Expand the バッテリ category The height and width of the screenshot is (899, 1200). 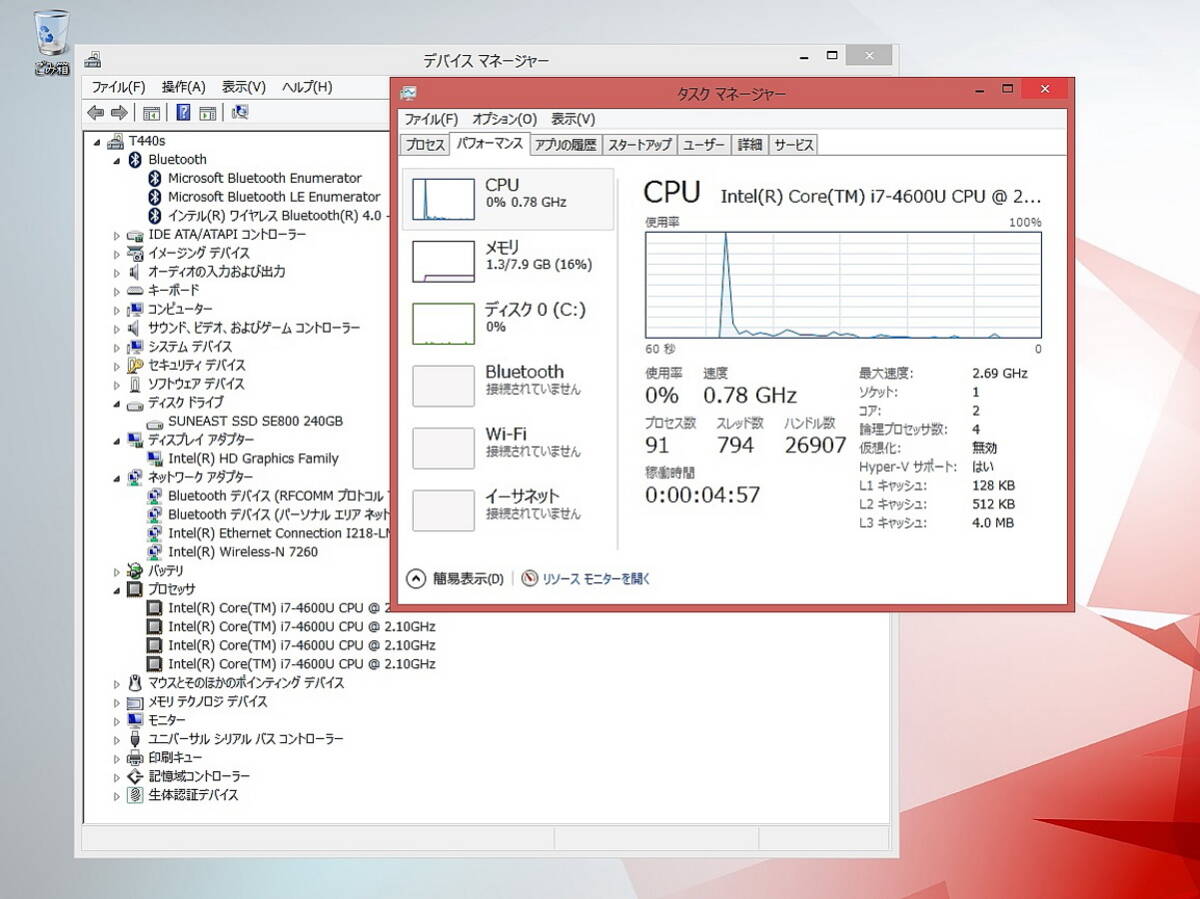click(x=117, y=571)
